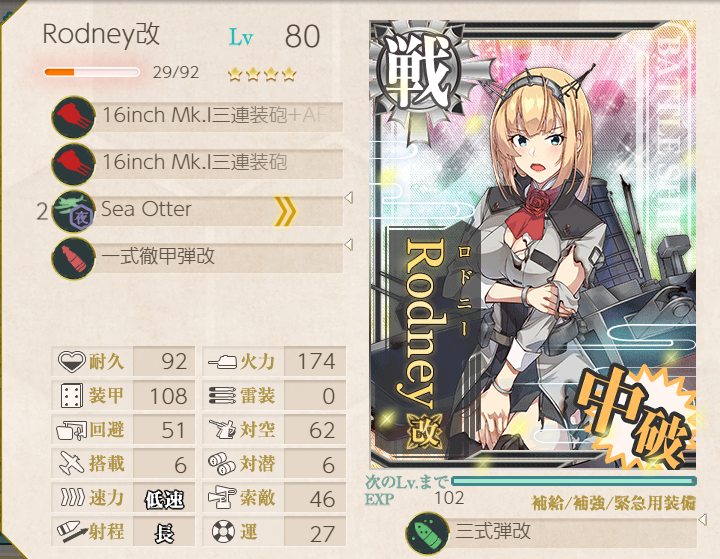Click the 補給/補強/緊急用装備 label
The height and width of the screenshot is (559, 720).
tap(613, 503)
